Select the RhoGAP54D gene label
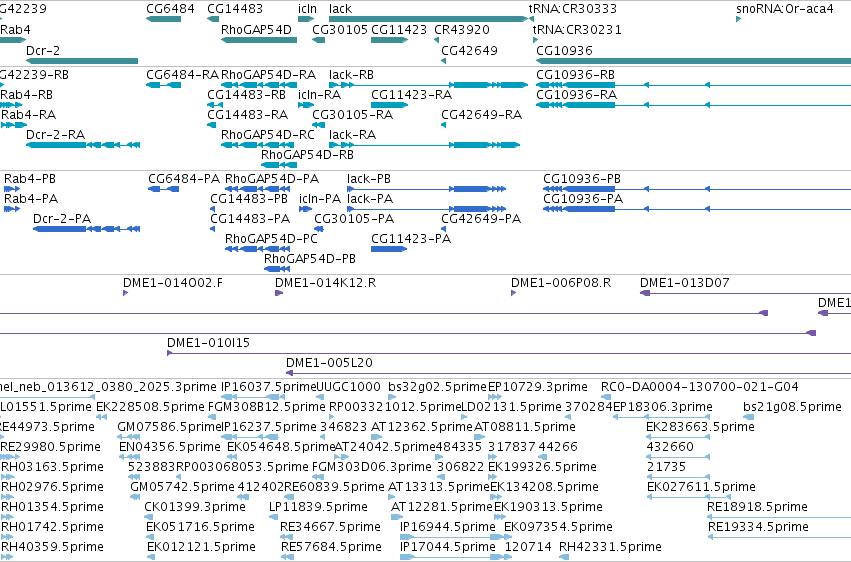This screenshot has height=562, width=851. click(x=256, y=30)
